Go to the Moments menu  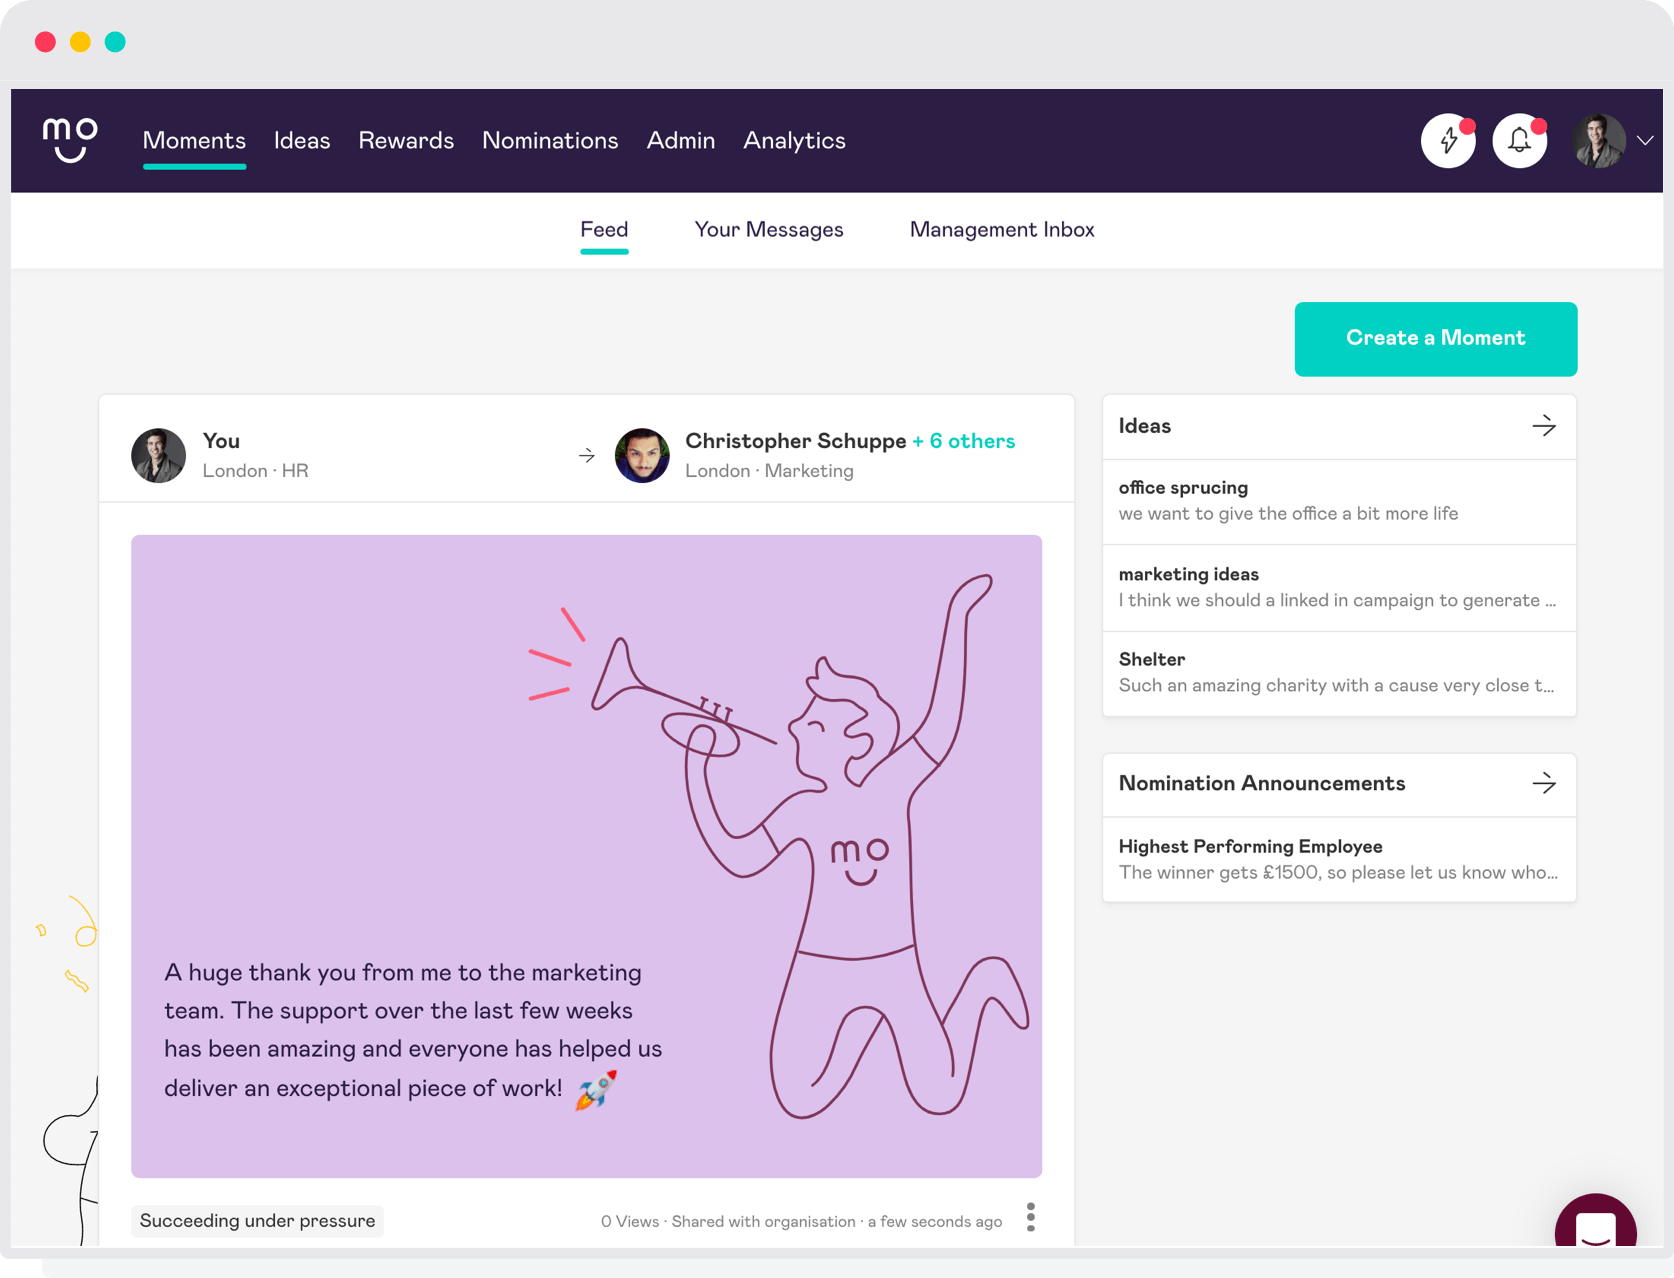194,141
